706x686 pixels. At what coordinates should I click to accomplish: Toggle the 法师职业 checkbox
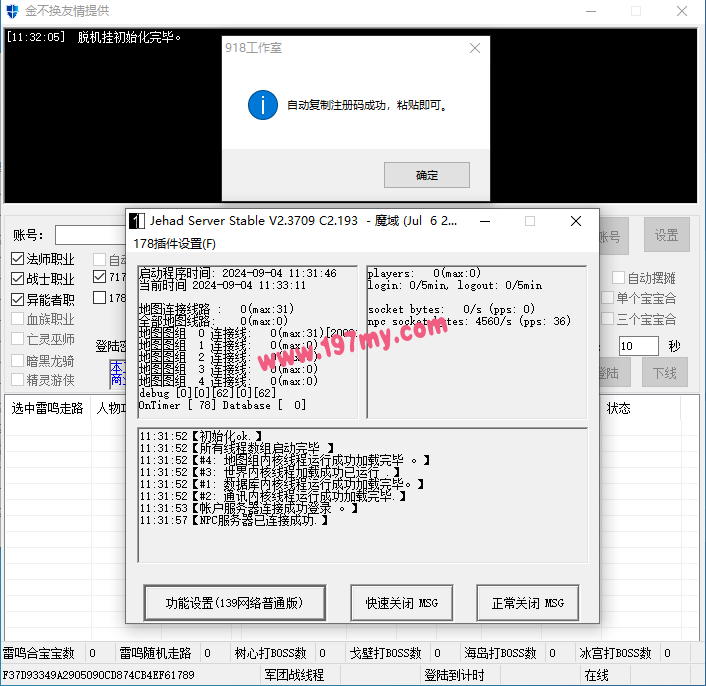[x=18, y=259]
